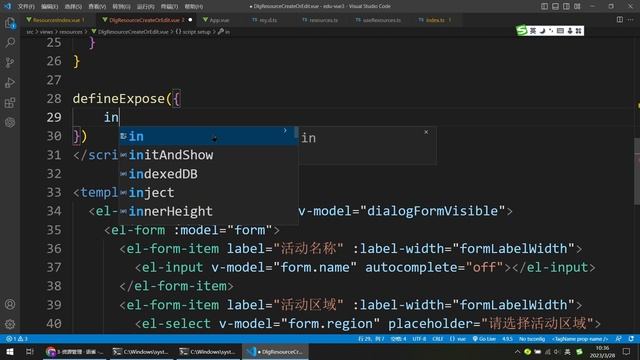
Task: Toggle secondary side bar layout button
Action: [566, 6]
